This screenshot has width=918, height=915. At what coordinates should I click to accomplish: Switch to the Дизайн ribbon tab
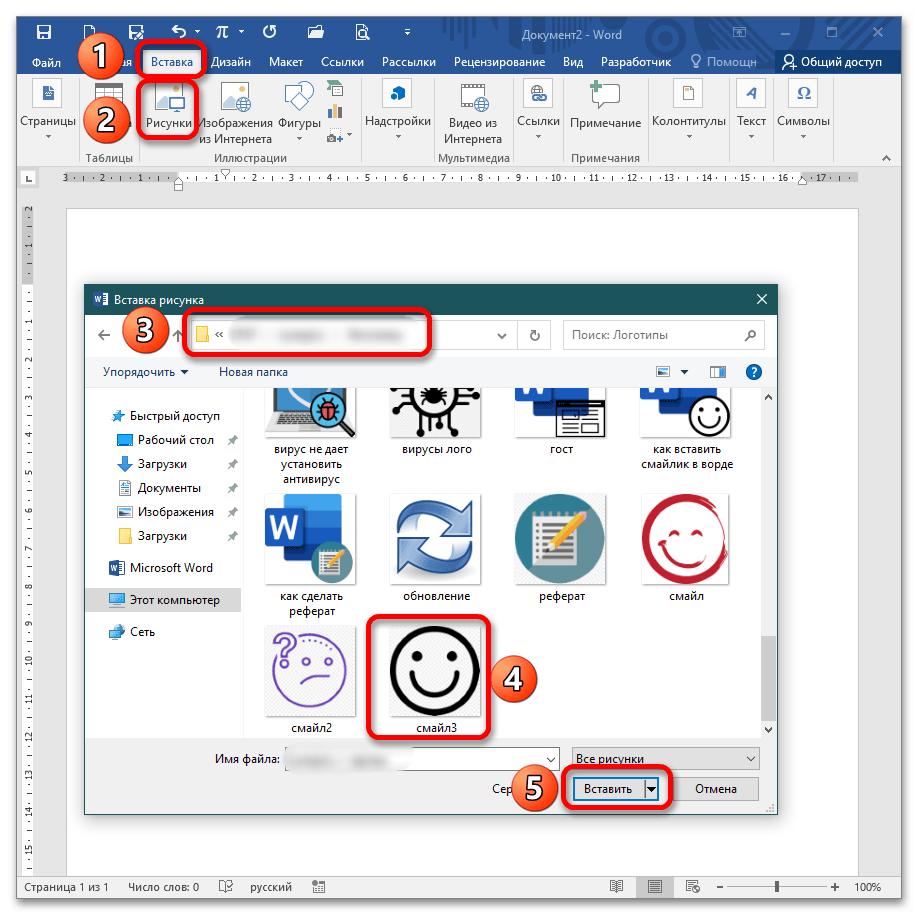pos(230,62)
